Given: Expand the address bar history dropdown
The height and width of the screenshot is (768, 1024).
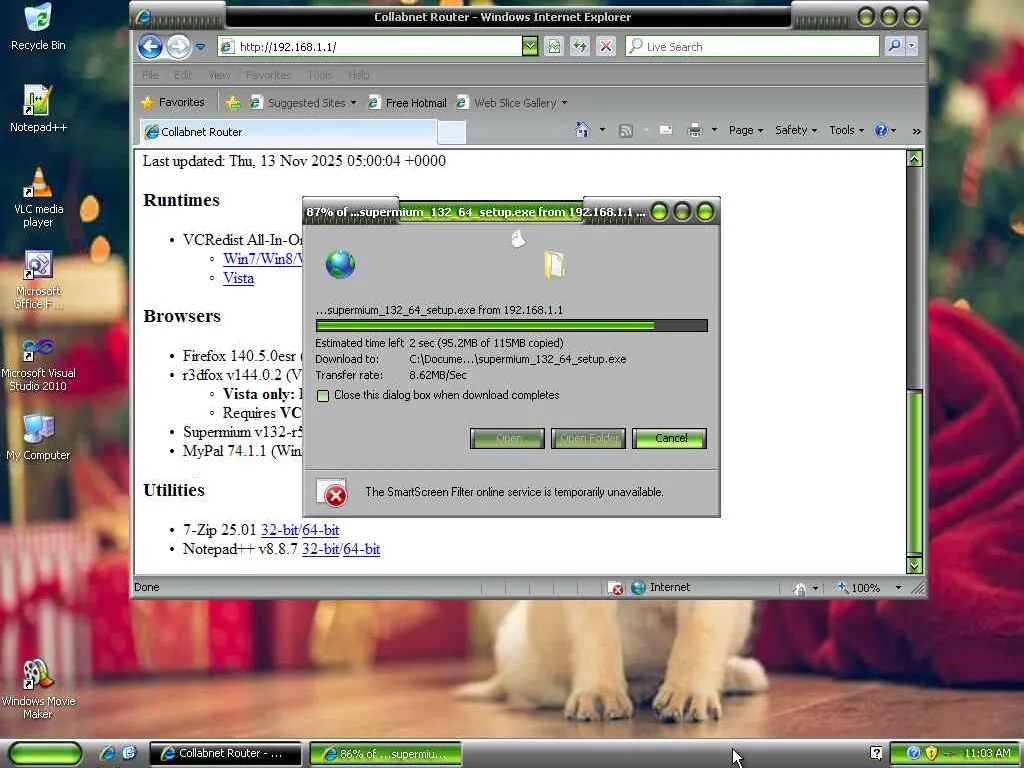Looking at the screenshot, I should (530, 46).
